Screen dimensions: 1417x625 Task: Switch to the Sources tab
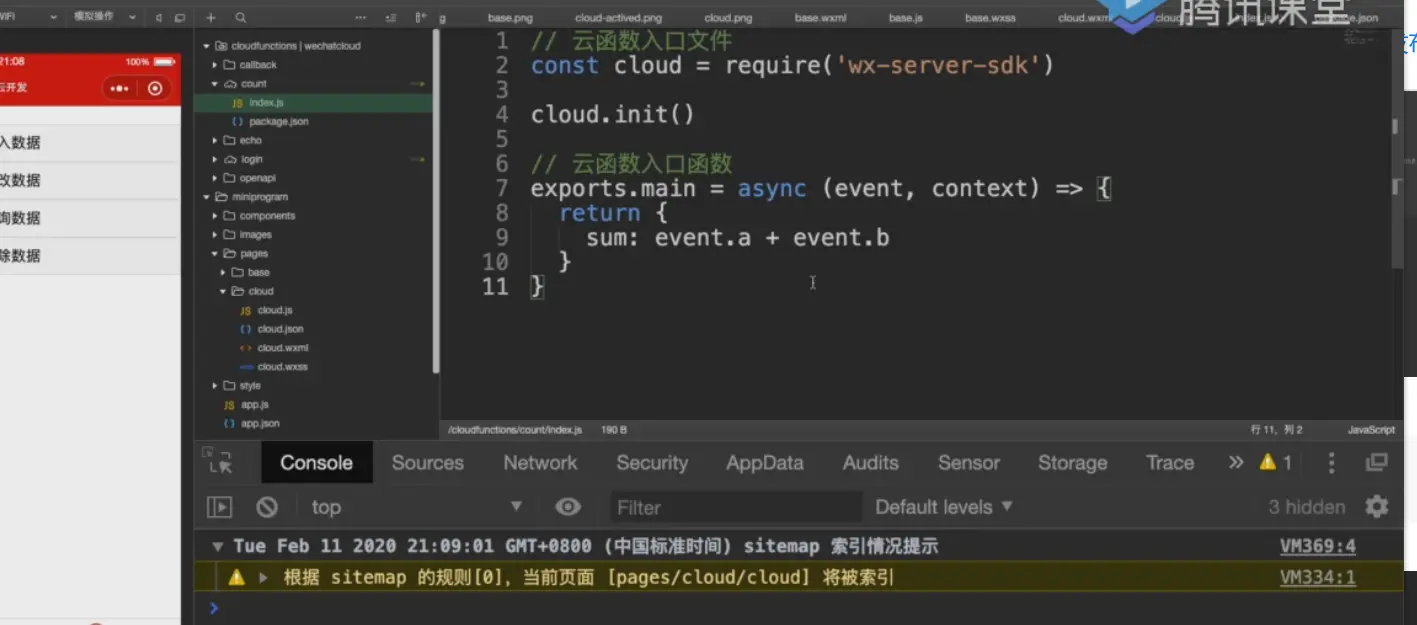(x=428, y=462)
